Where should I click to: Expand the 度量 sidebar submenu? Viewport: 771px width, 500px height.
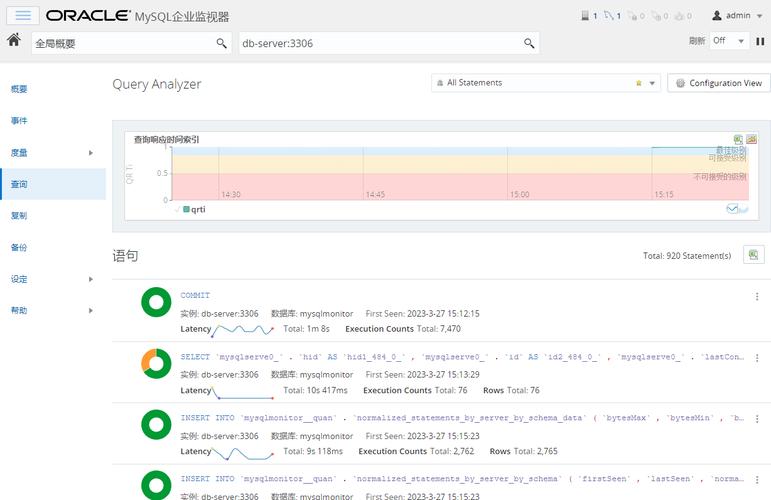pyautogui.click(x=90, y=153)
